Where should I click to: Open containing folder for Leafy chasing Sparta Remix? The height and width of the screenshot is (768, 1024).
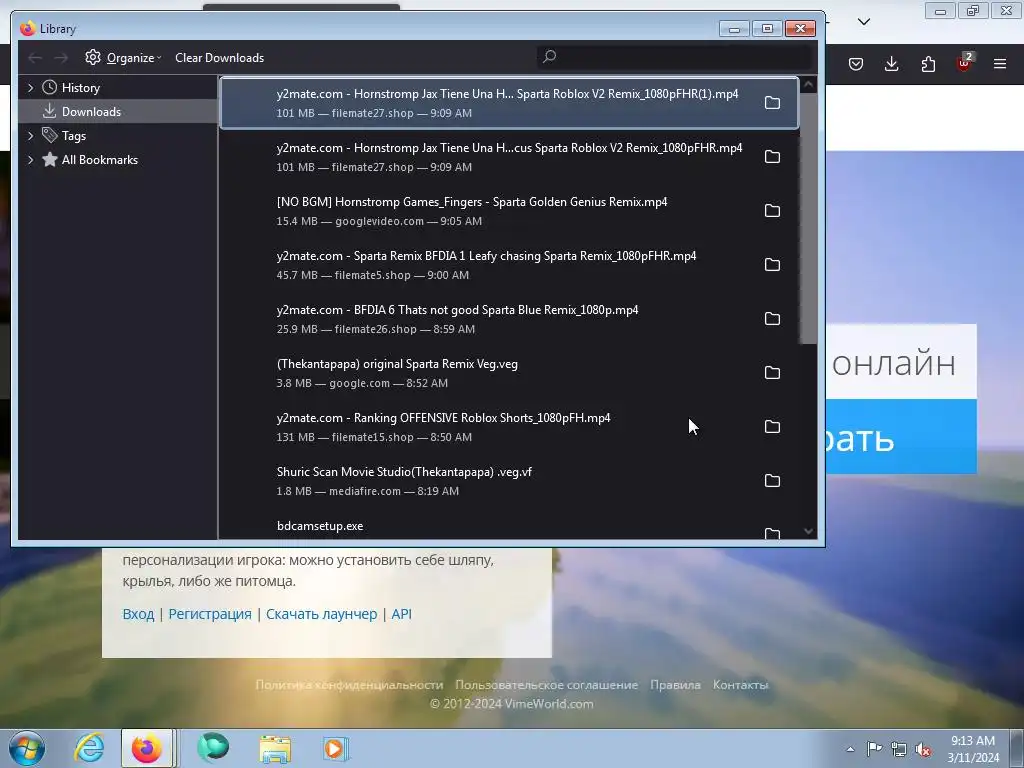[772, 264]
